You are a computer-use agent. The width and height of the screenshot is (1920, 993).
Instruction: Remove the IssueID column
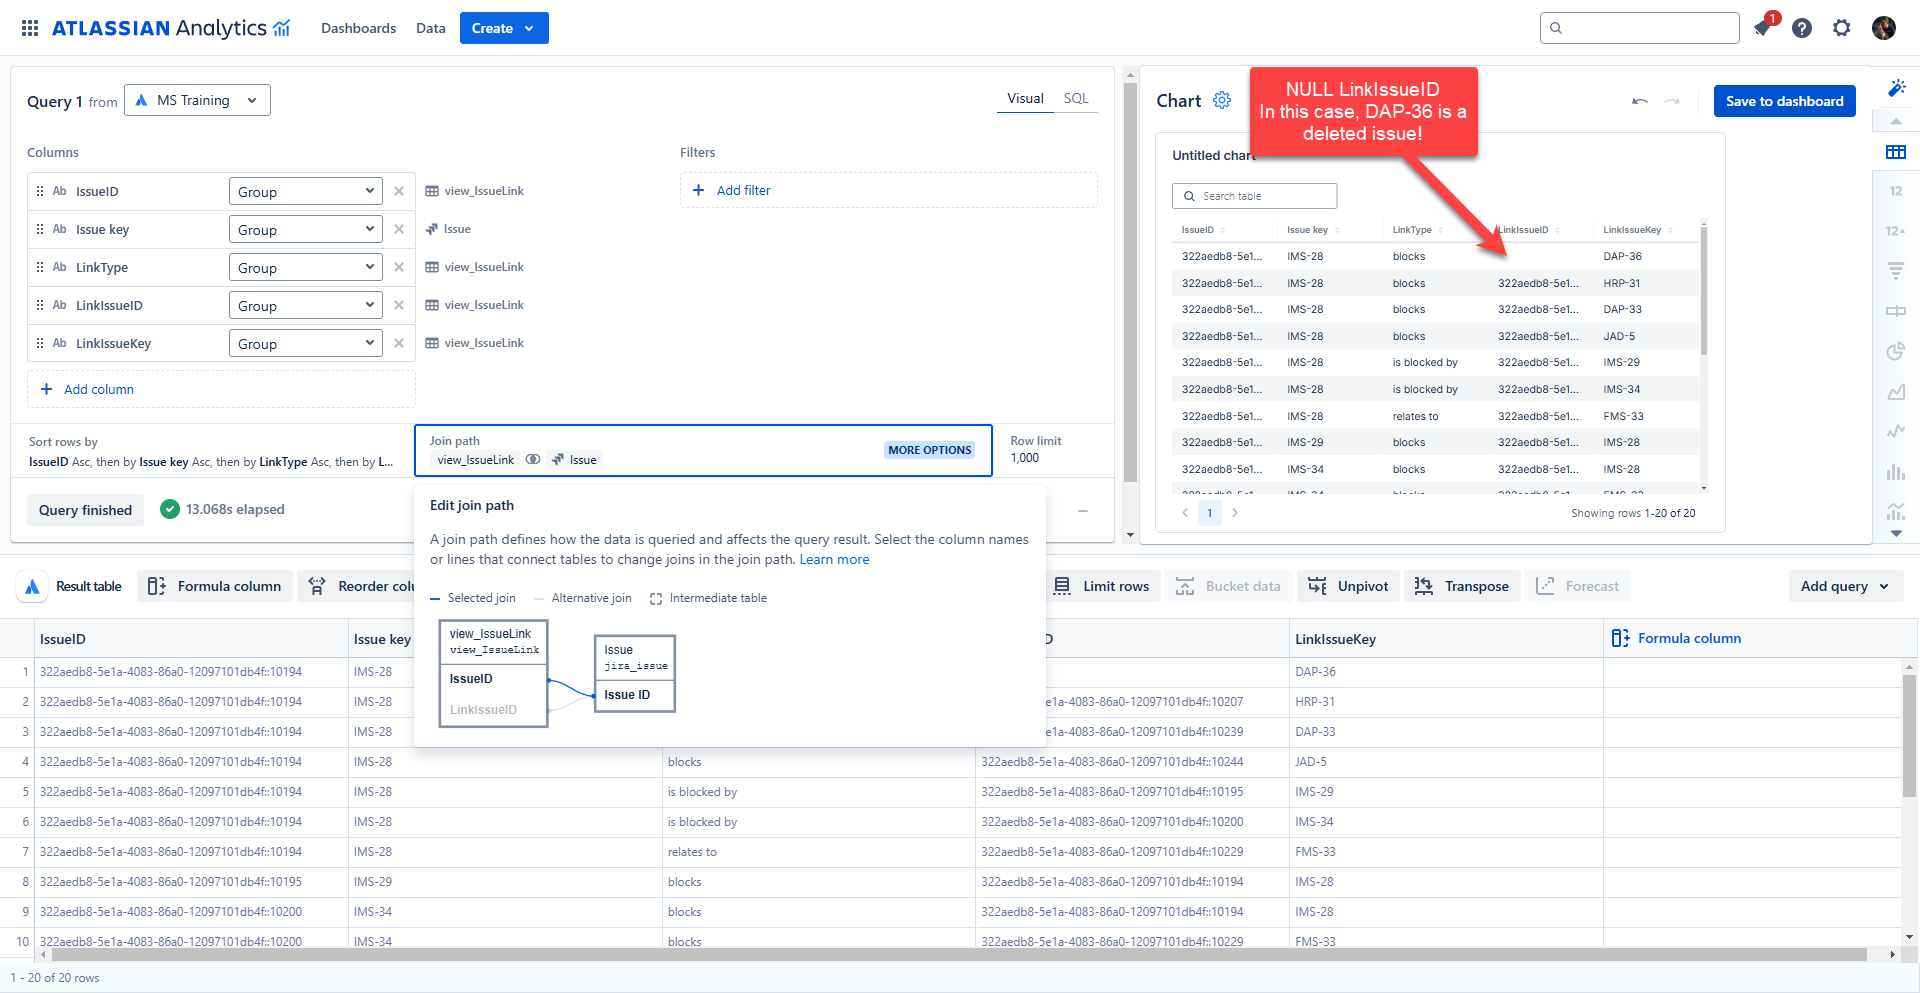point(399,191)
